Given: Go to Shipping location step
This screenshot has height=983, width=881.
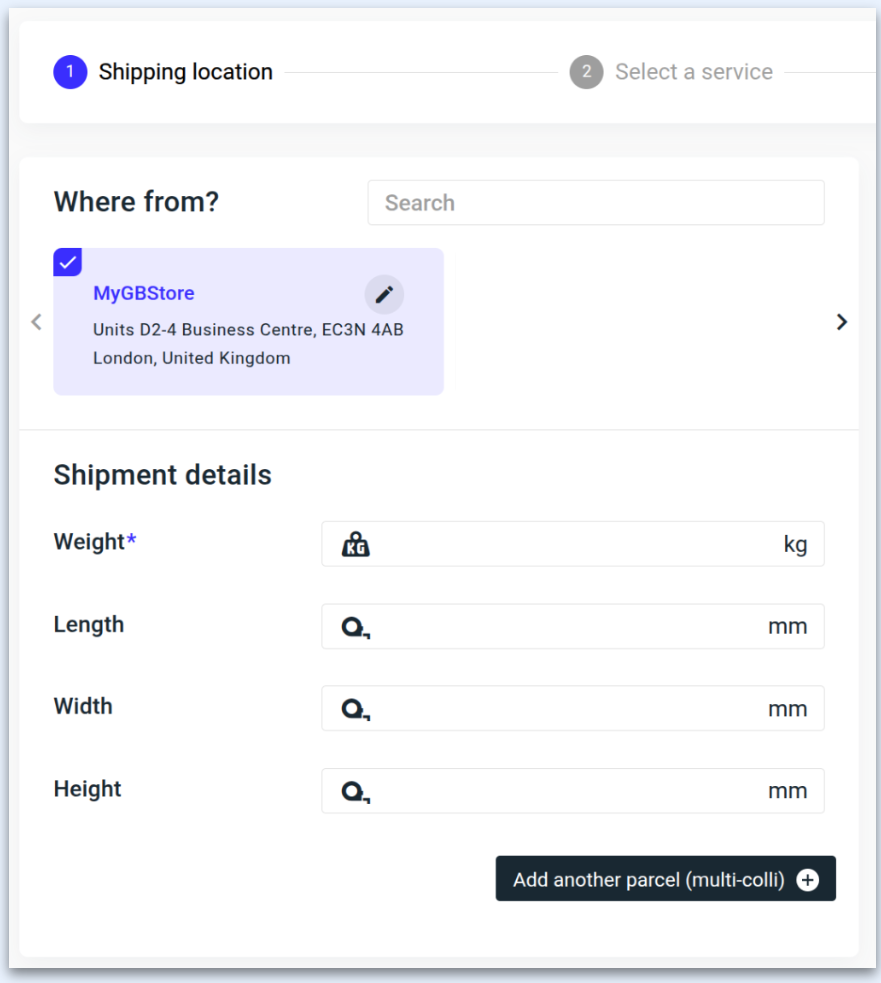Looking at the screenshot, I should click(185, 72).
